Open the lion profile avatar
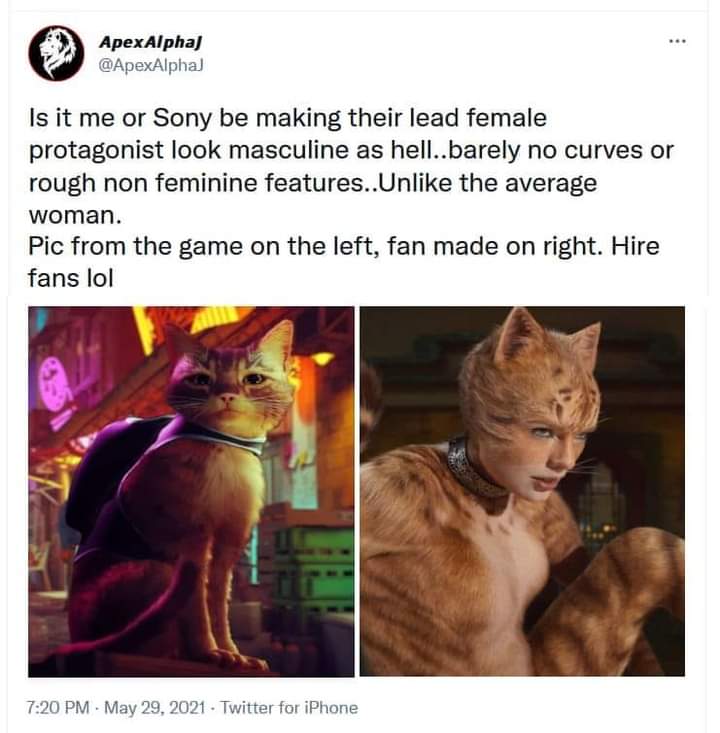 (x=57, y=53)
